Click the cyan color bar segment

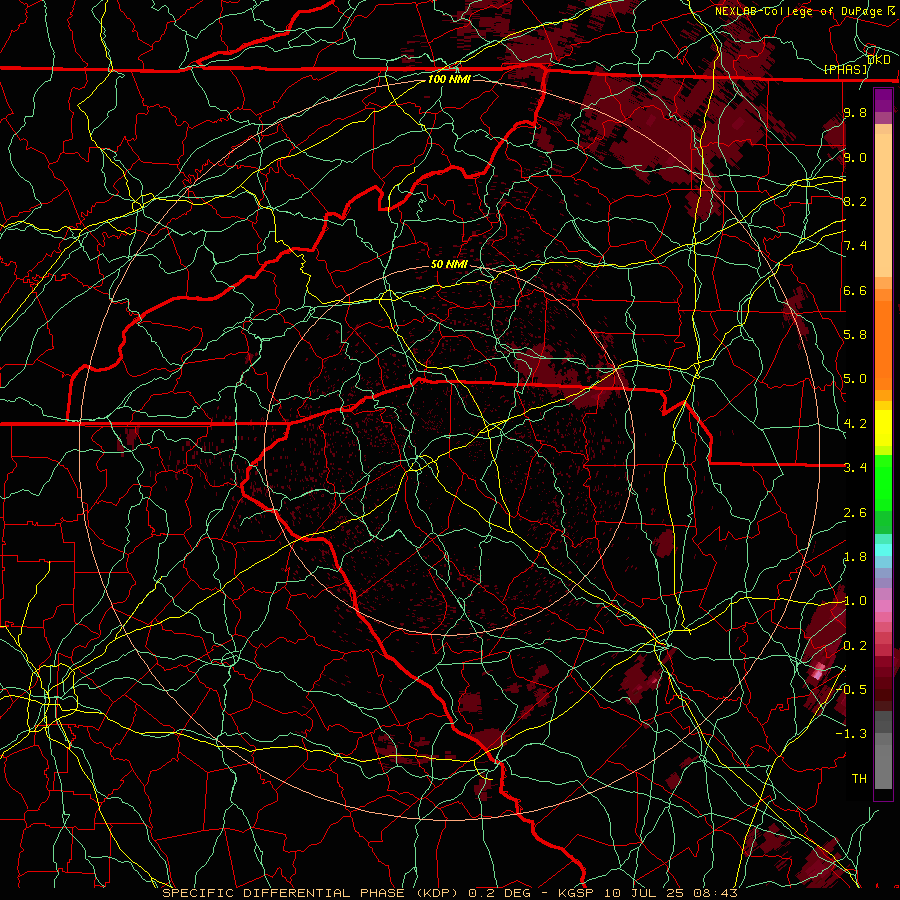(x=883, y=550)
